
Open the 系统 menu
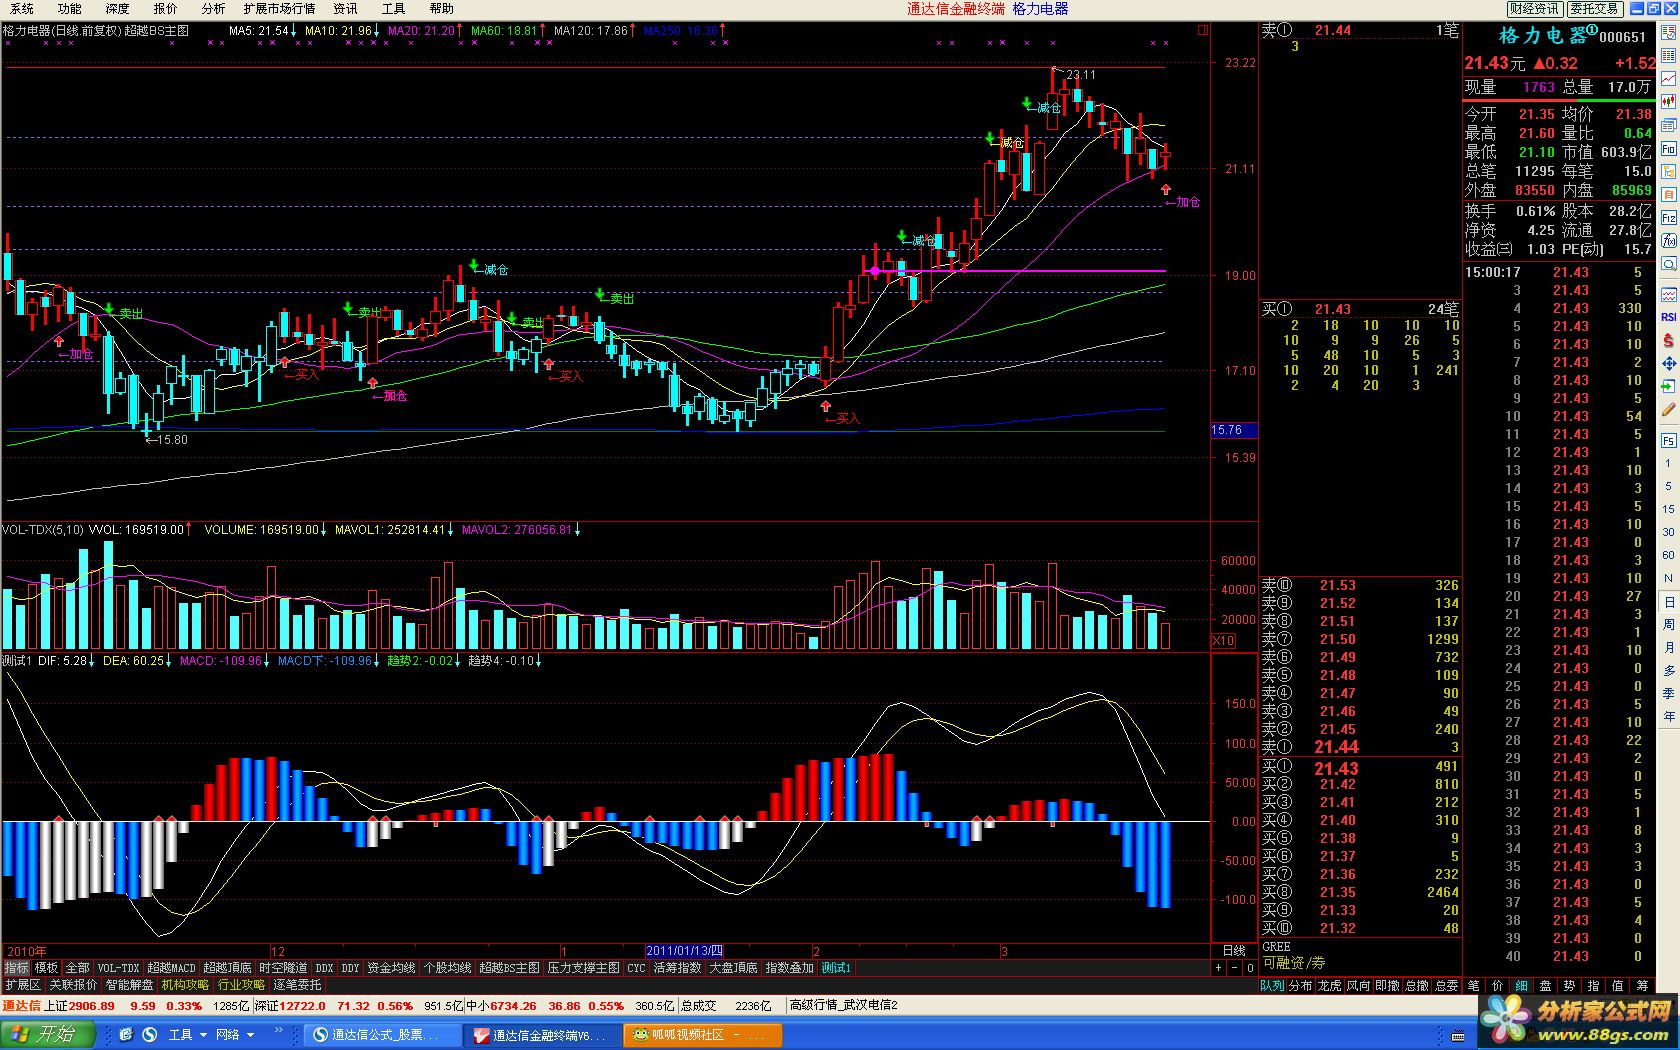click(x=21, y=8)
